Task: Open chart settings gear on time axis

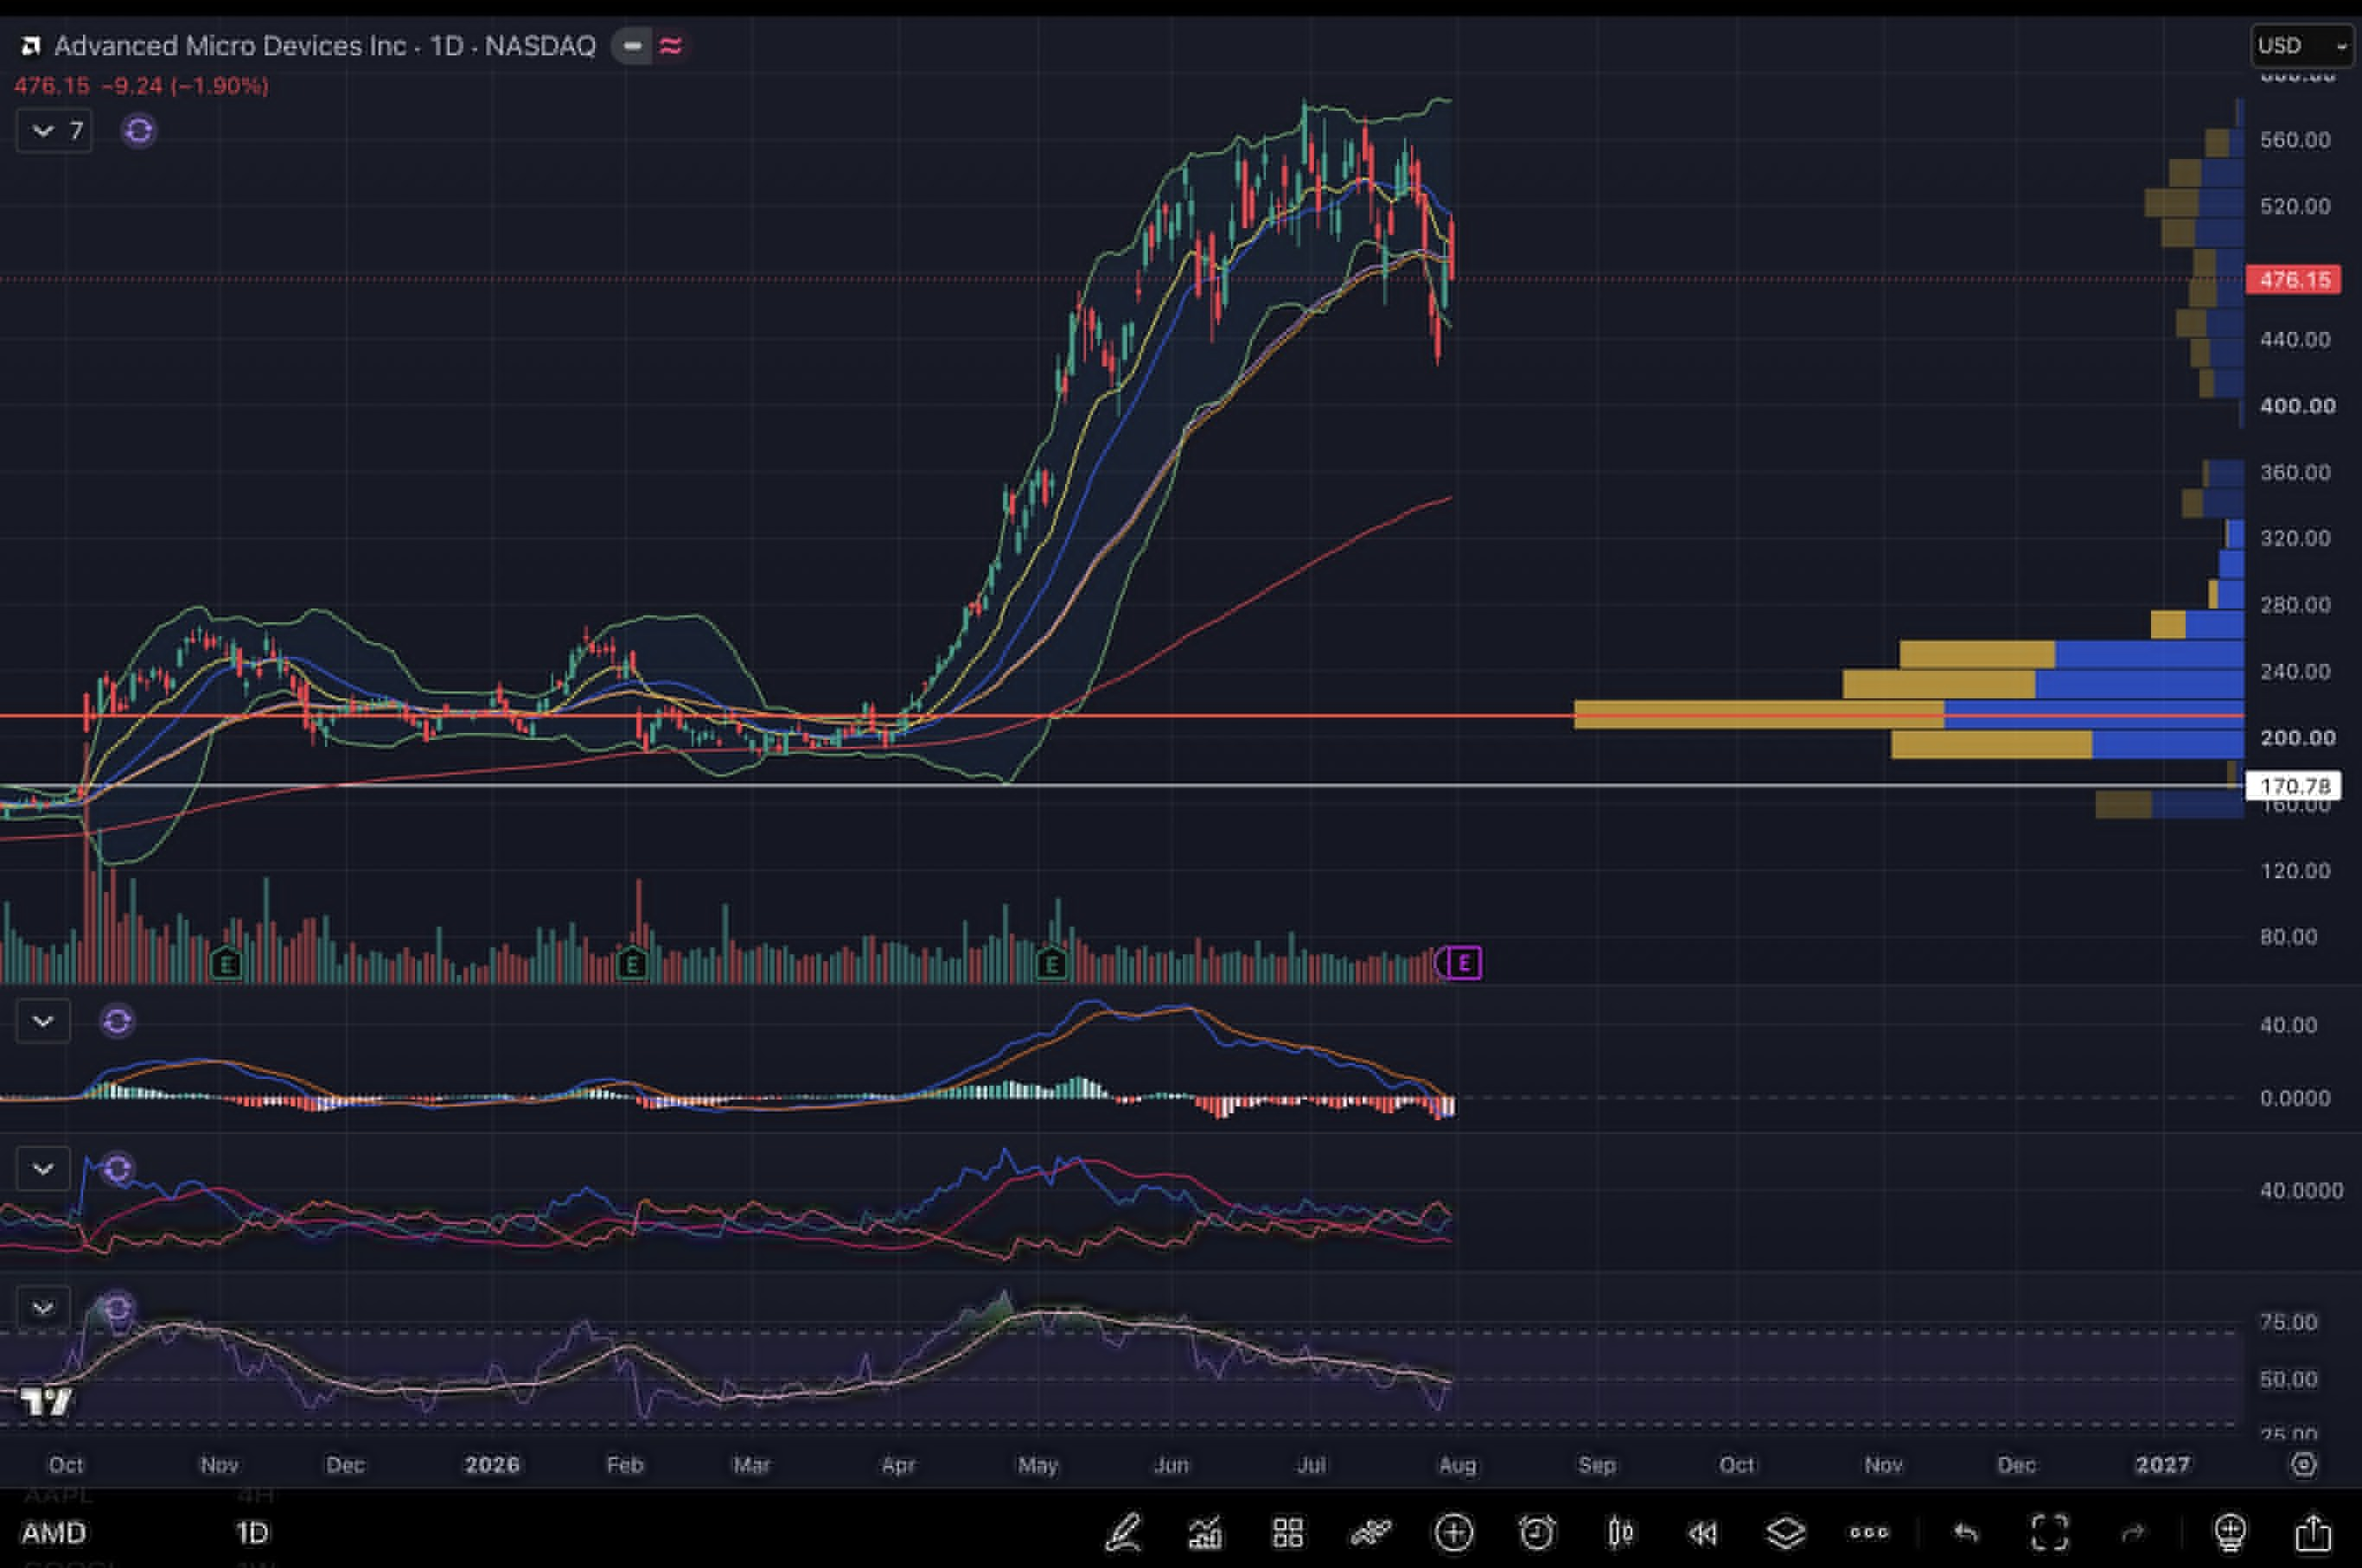Action: pyautogui.click(x=2304, y=1465)
